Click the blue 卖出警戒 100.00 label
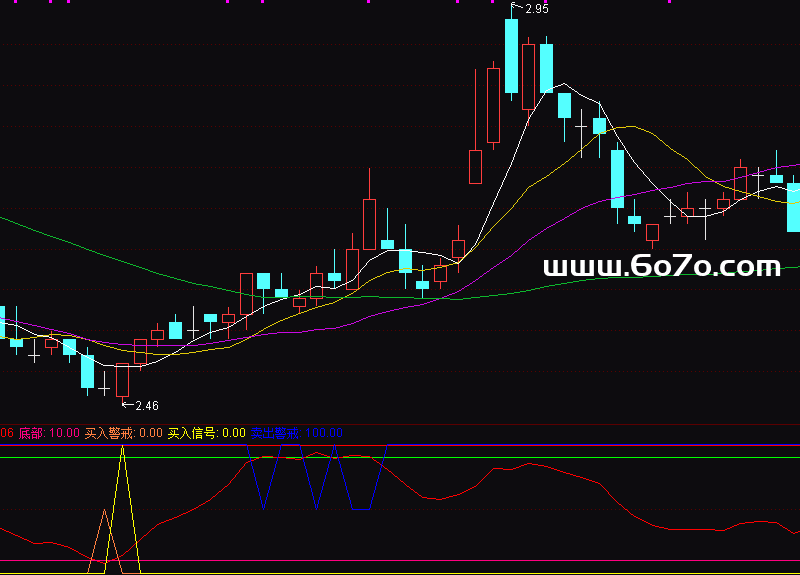 pyautogui.click(x=296, y=433)
